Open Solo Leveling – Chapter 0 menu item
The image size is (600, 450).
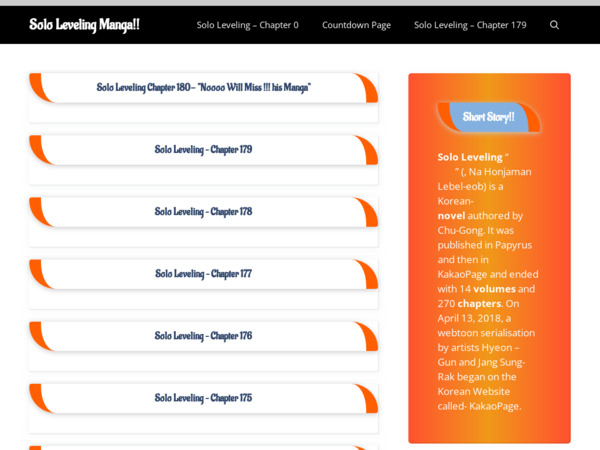248,25
